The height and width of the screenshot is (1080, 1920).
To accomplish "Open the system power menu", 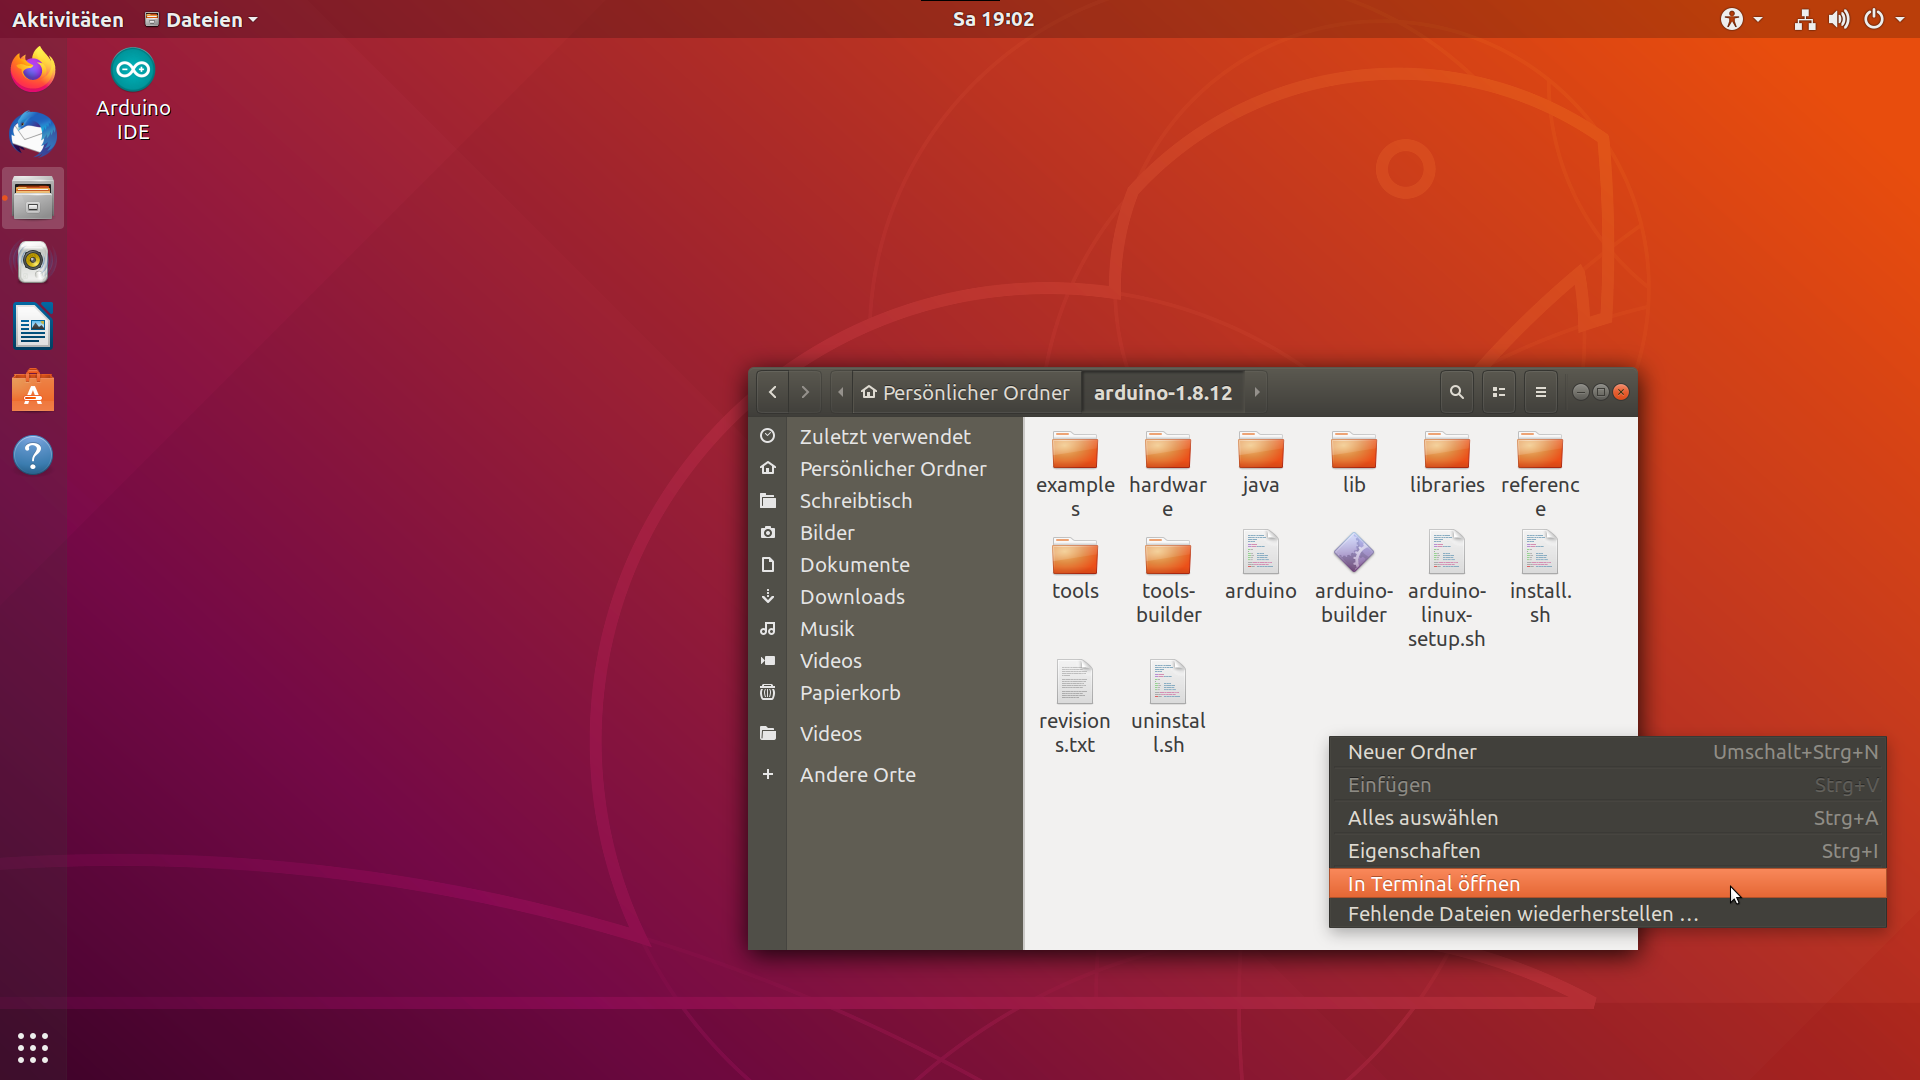I will coord(1884,19).
